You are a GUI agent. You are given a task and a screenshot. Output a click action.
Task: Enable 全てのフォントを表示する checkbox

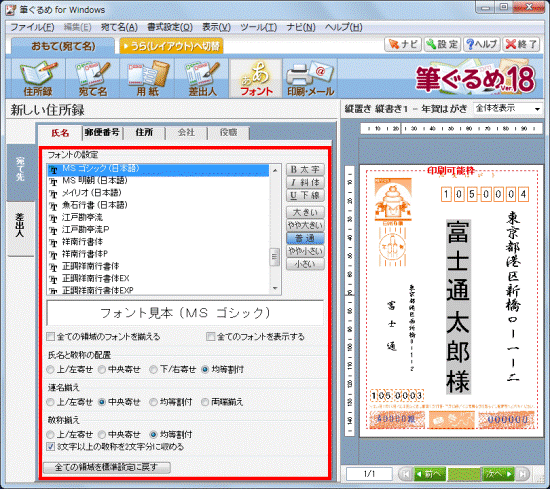(210, 337)
